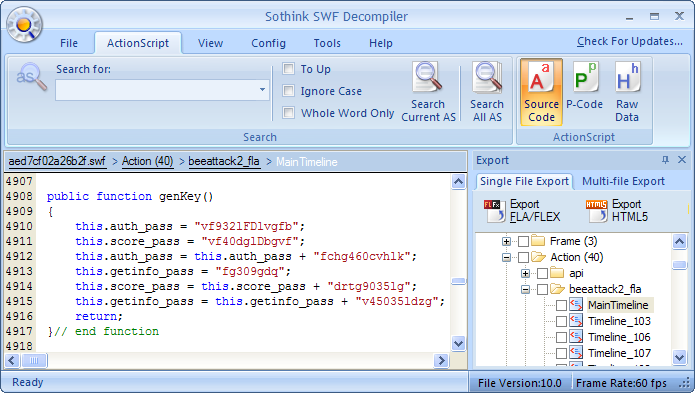Check the Frame (3) checkbox
This screenshot has width=695, height=393.
tap(523, 241)
